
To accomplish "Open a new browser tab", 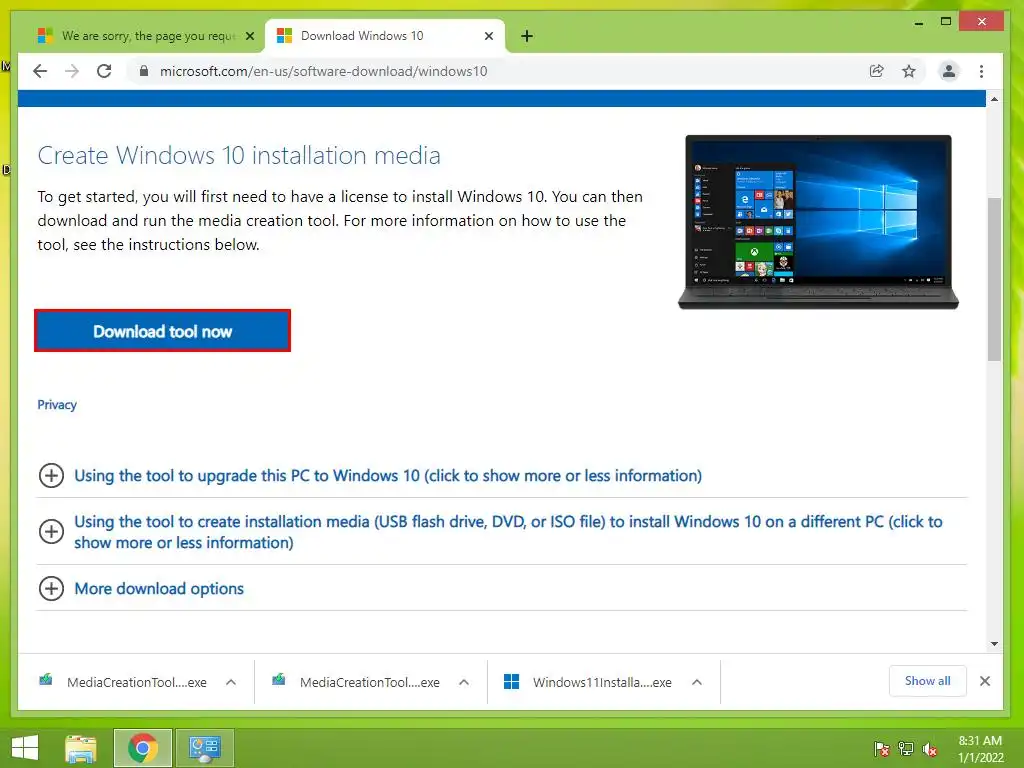I will pyautogui.click(x=527, y=36).
